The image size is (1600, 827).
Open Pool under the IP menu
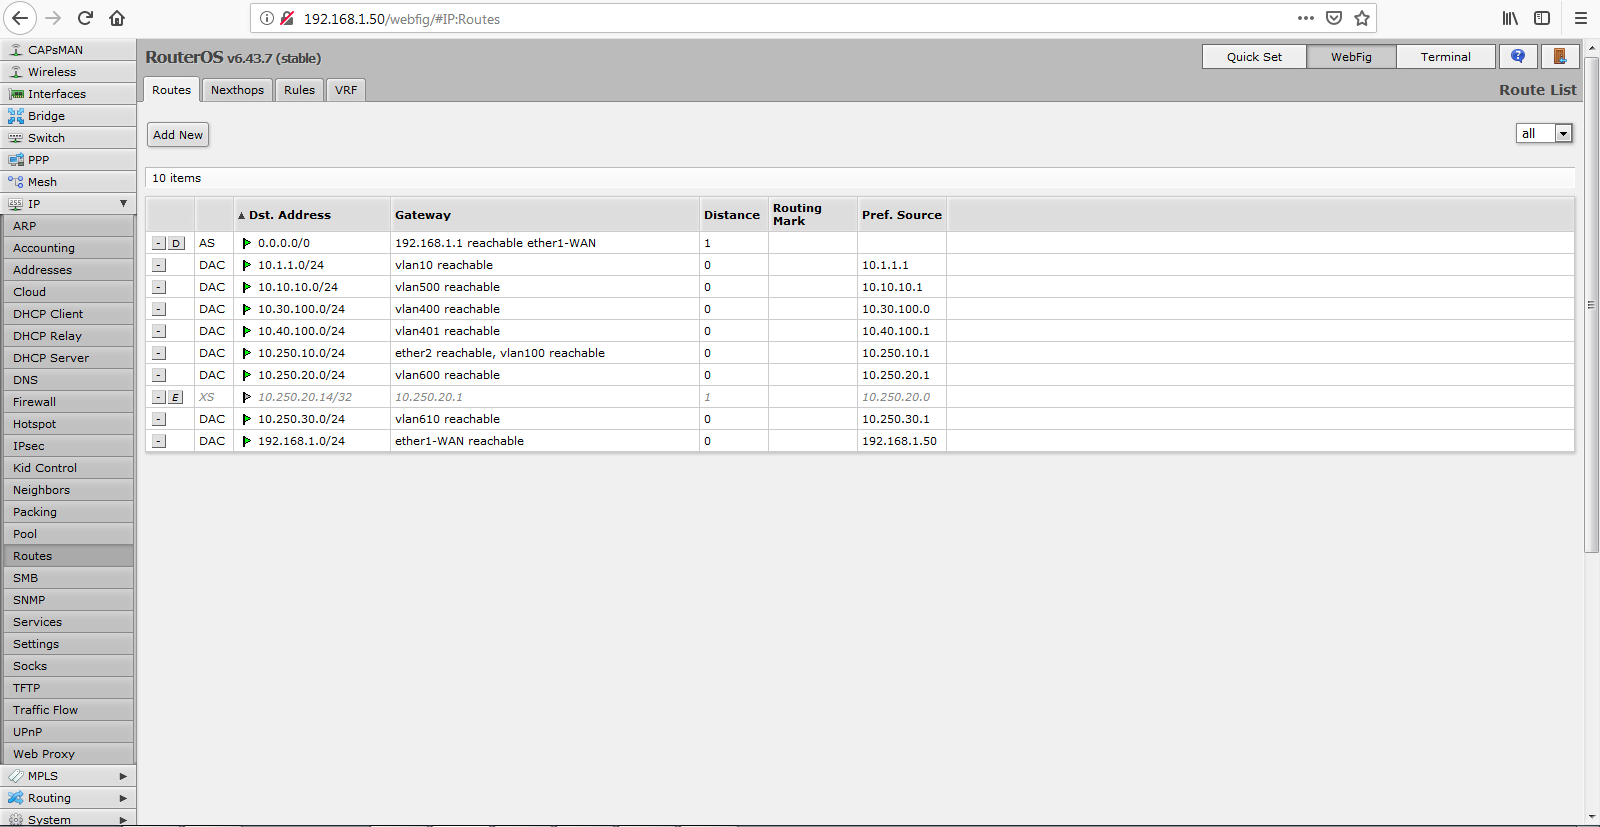[x=68, y=534]
